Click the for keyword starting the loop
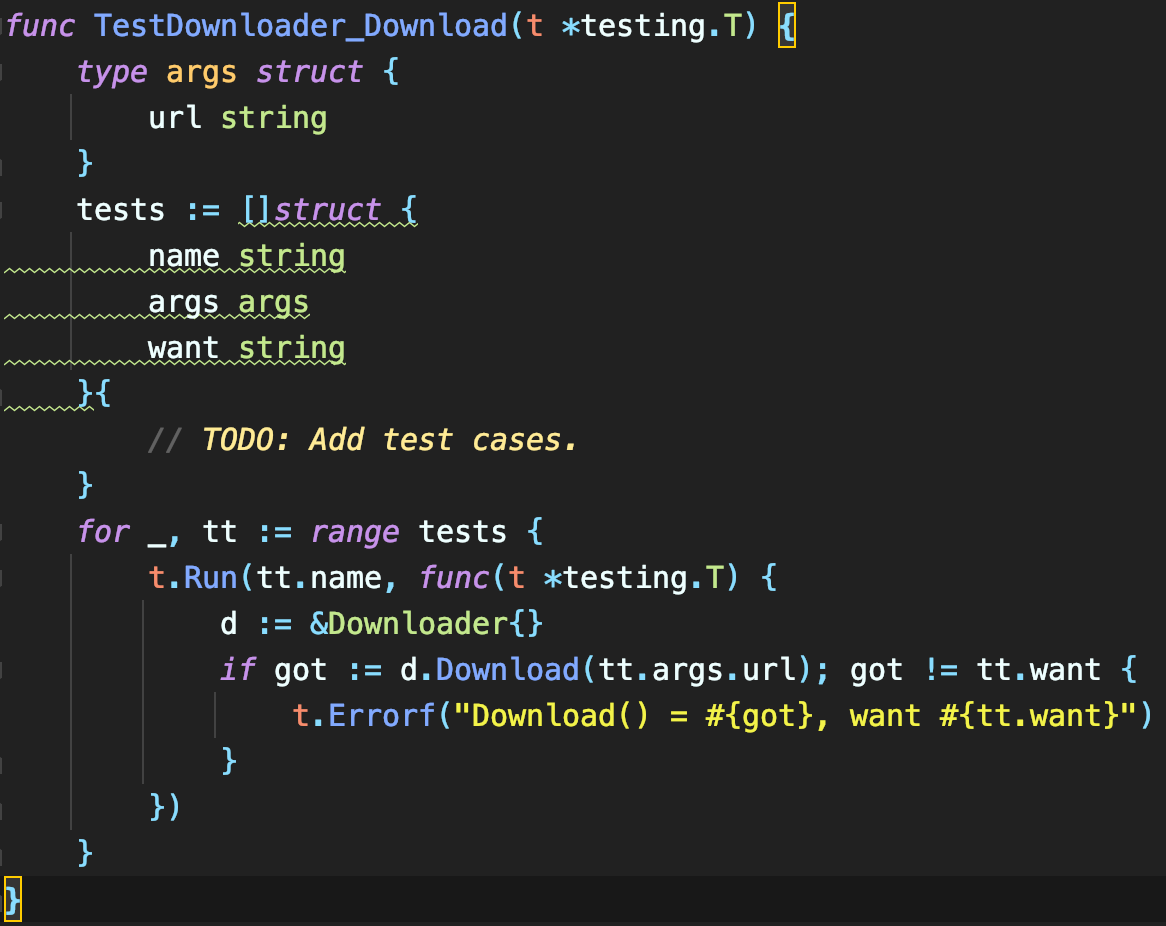Screen dimensions: 1166x926 [104, 531]
